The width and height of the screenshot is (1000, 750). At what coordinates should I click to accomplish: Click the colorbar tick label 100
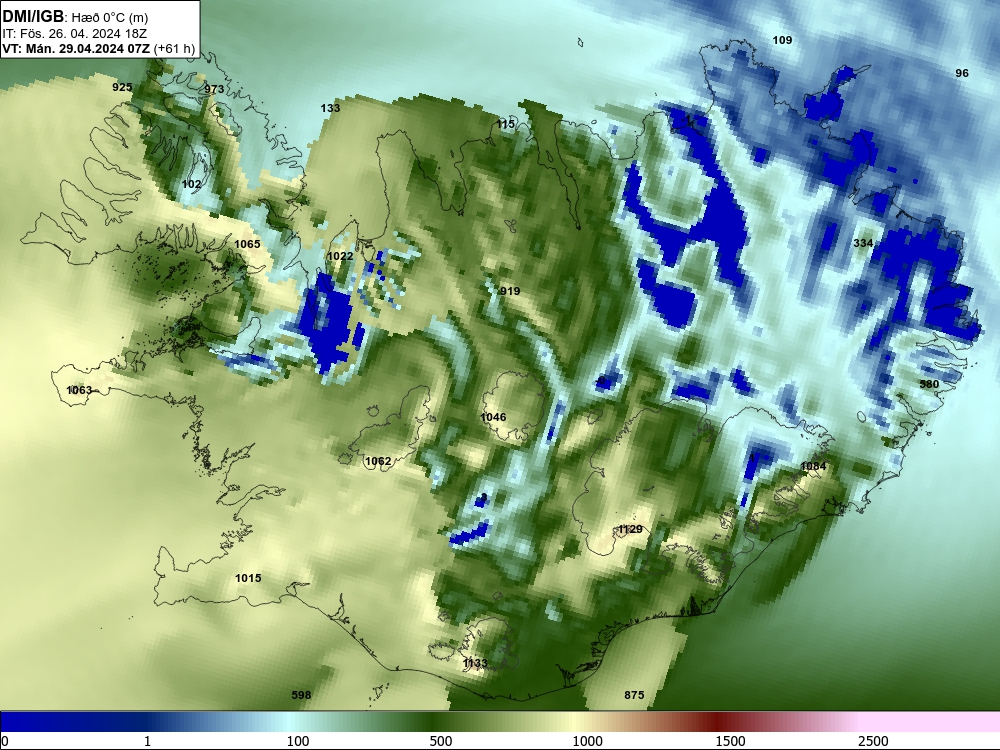(x=298, y=740)
